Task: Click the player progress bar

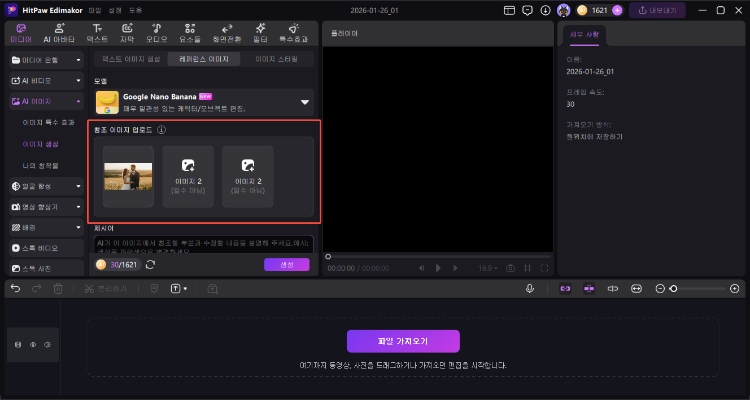Action: pyautogui.click(x=438, y=256)
